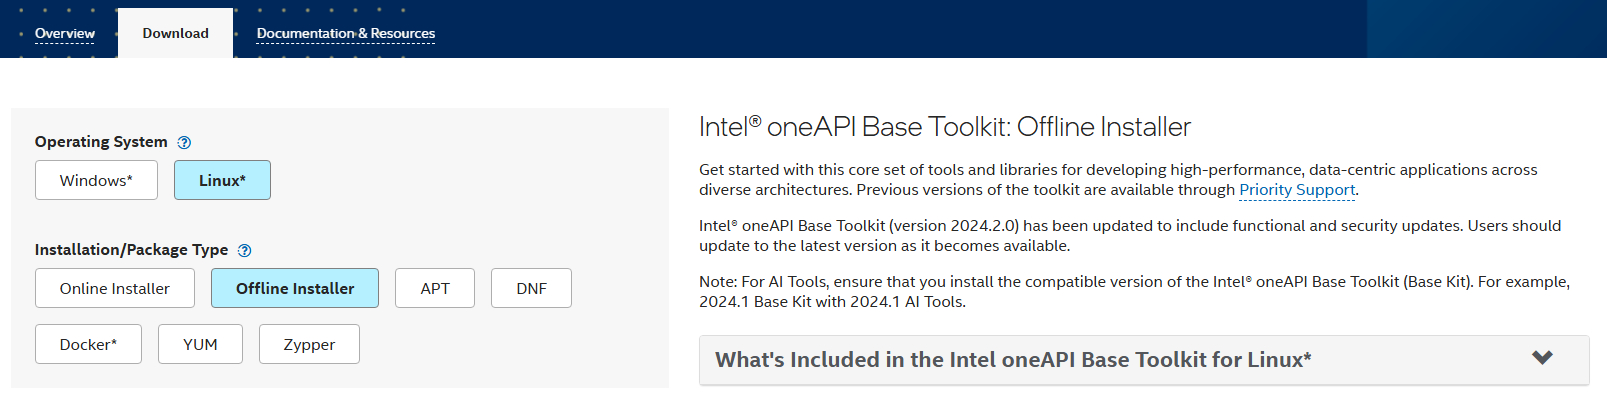
Task: Choose the Online Installer package type
Action: tap(115, 288)
